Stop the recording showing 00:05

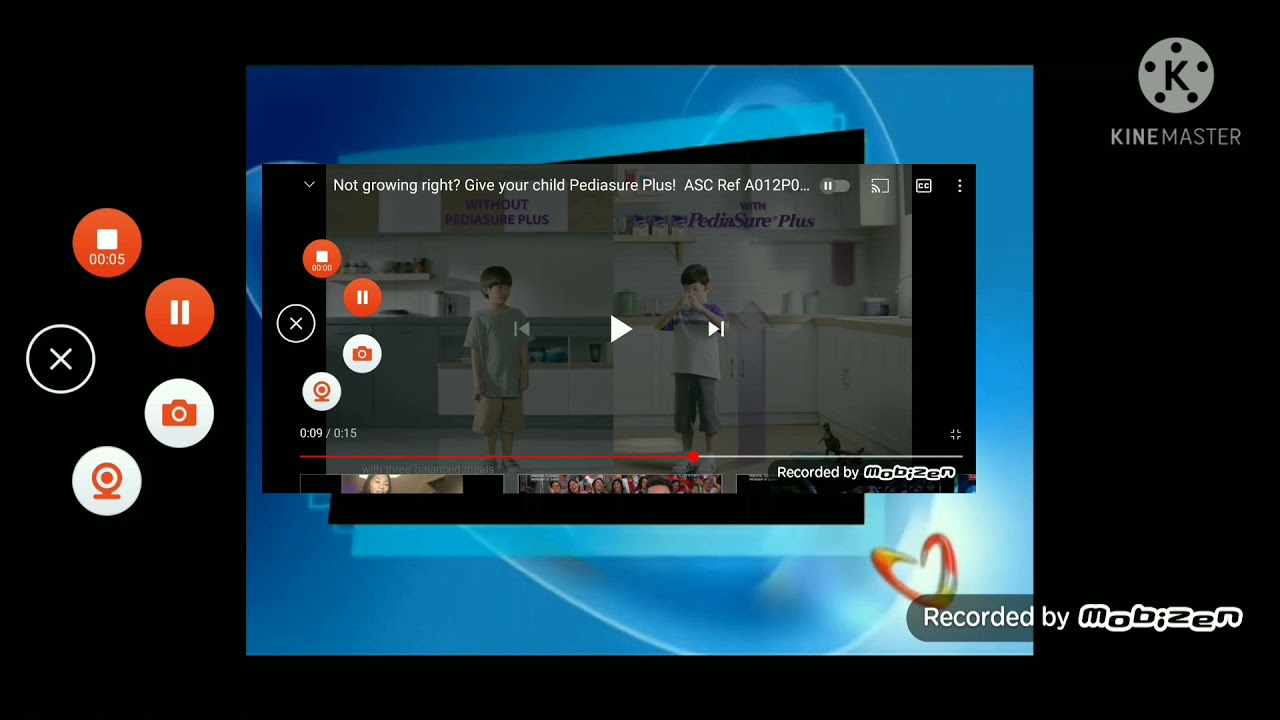coord(107,243)
